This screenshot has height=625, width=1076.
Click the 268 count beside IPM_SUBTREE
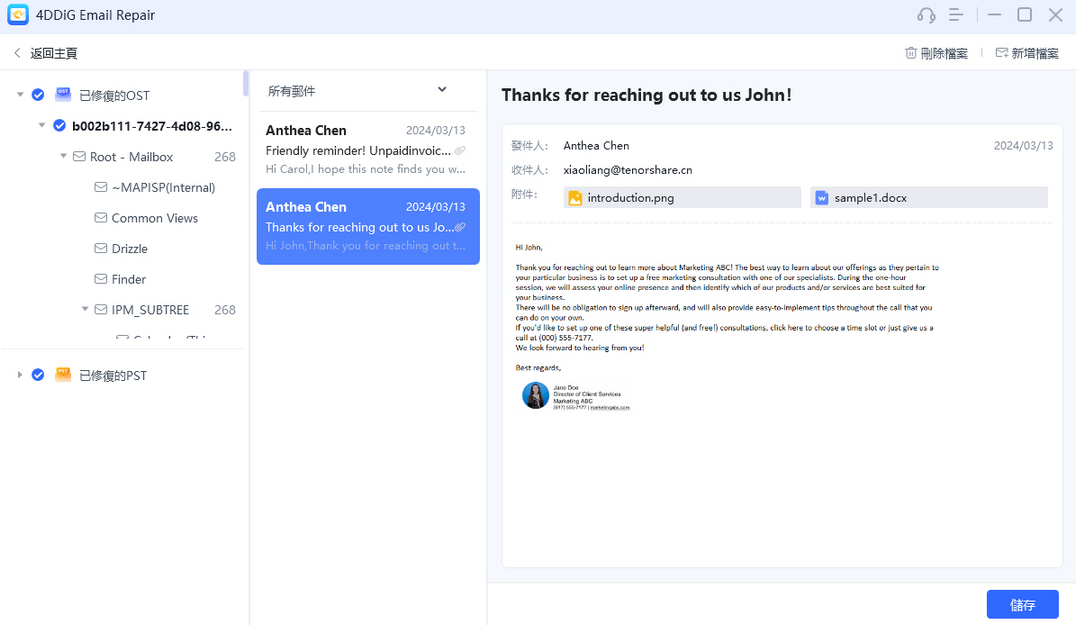click(x=224, y=310)
